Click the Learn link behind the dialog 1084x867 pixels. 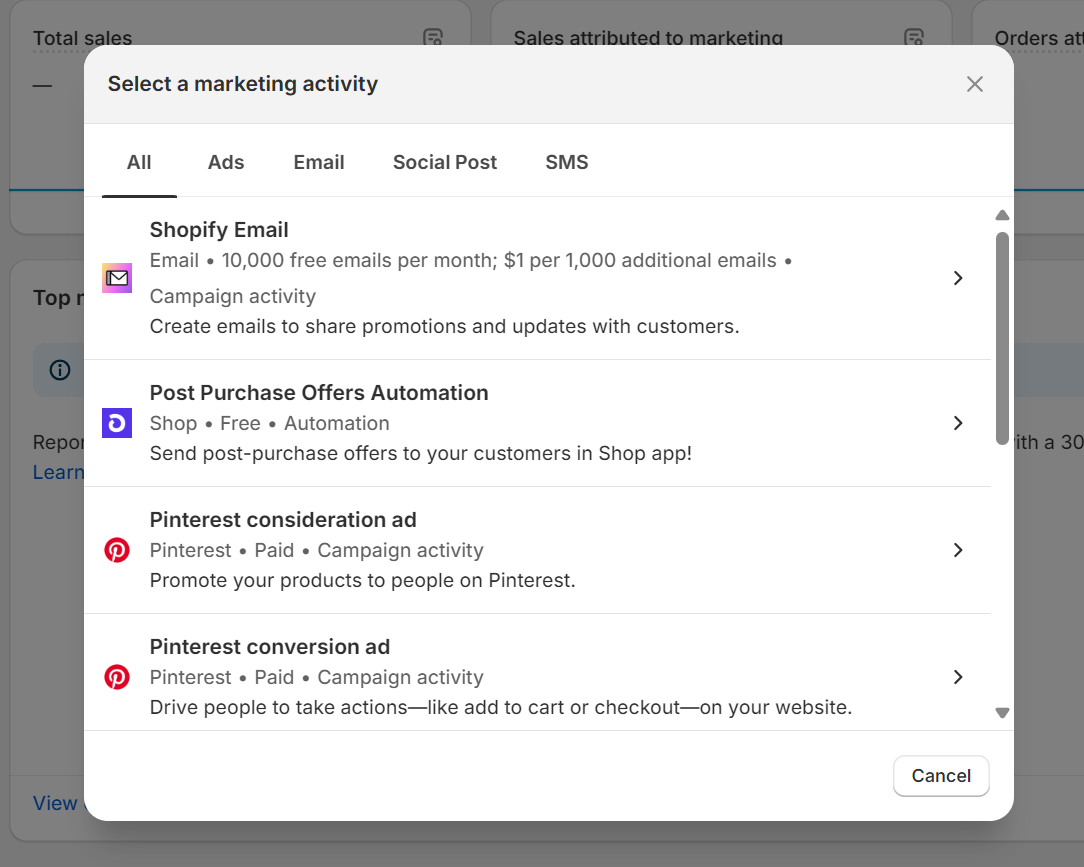58,472
